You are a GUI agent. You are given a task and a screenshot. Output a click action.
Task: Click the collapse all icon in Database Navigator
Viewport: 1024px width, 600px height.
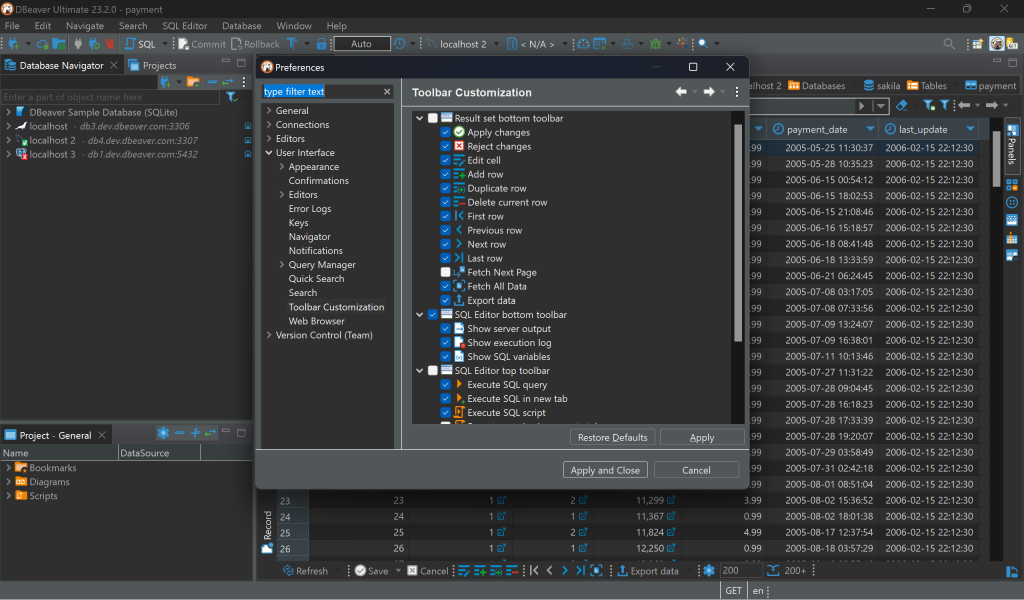coord(212,82)
